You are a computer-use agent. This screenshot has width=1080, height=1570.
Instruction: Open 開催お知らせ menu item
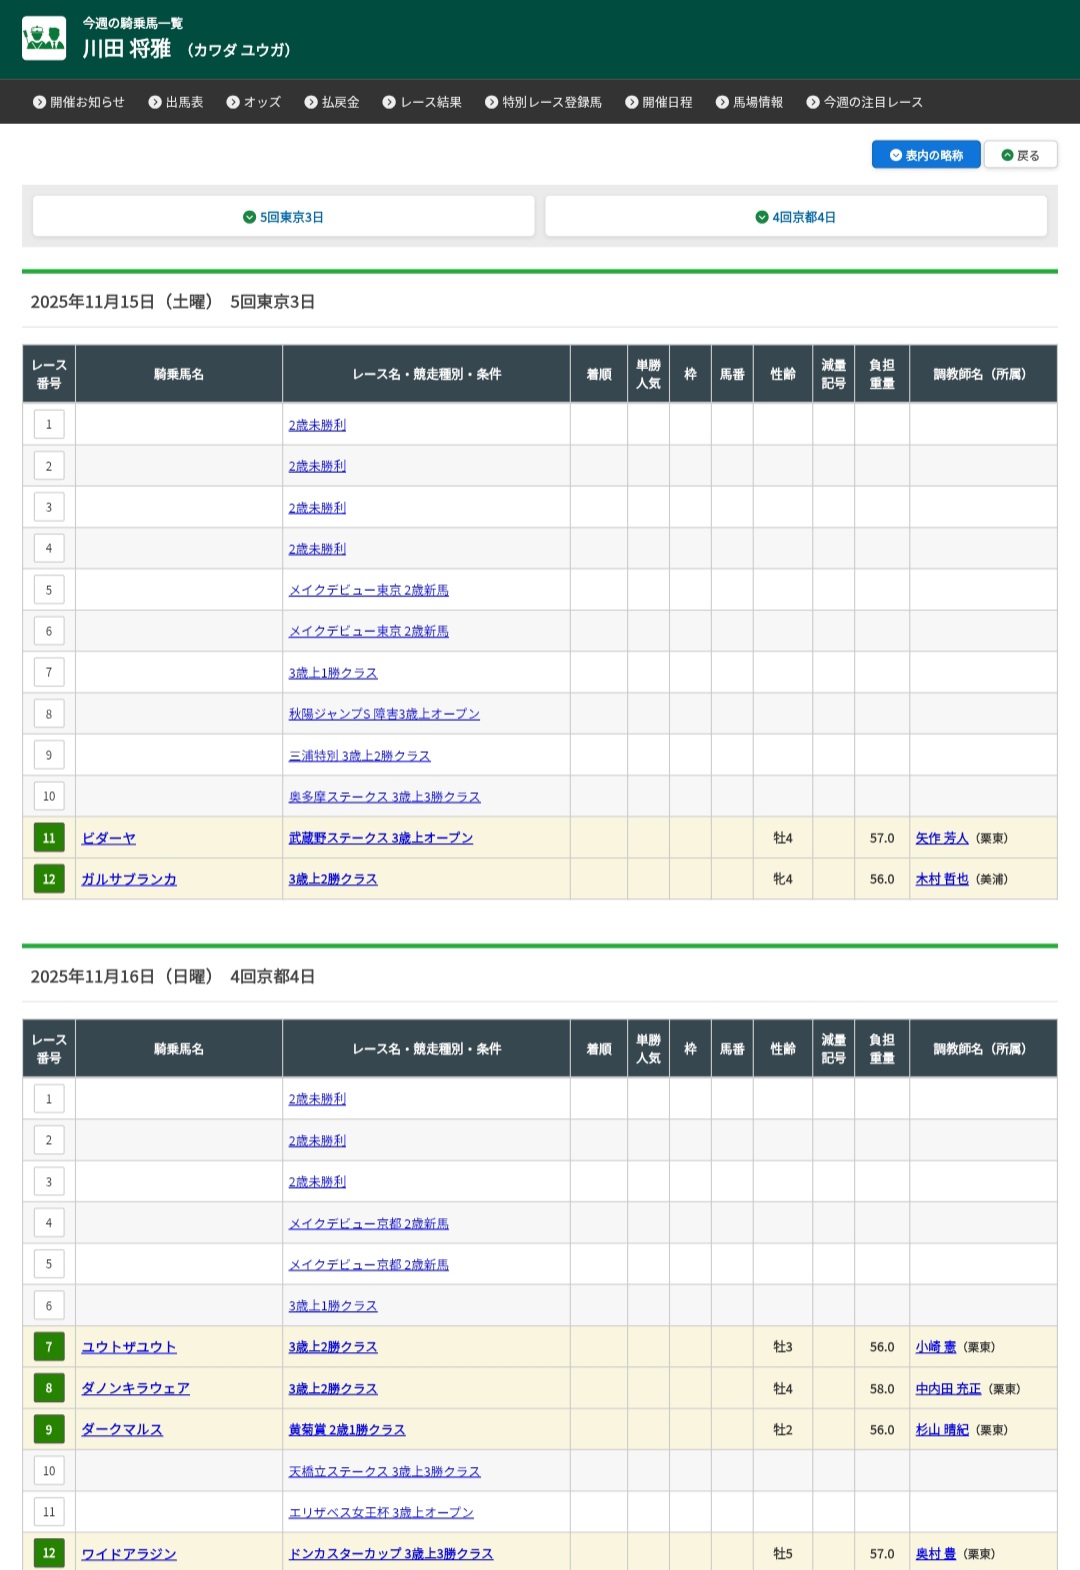pyautogui.click(x=79, y=102)
